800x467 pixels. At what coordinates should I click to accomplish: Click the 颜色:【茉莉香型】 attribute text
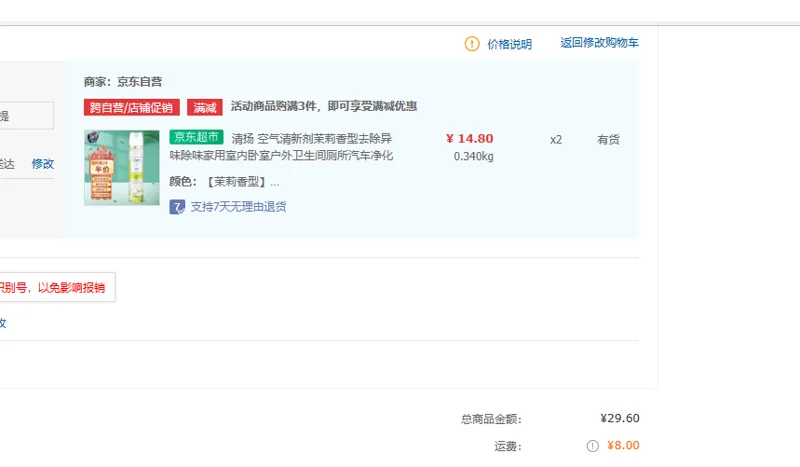tap(224, 182)
